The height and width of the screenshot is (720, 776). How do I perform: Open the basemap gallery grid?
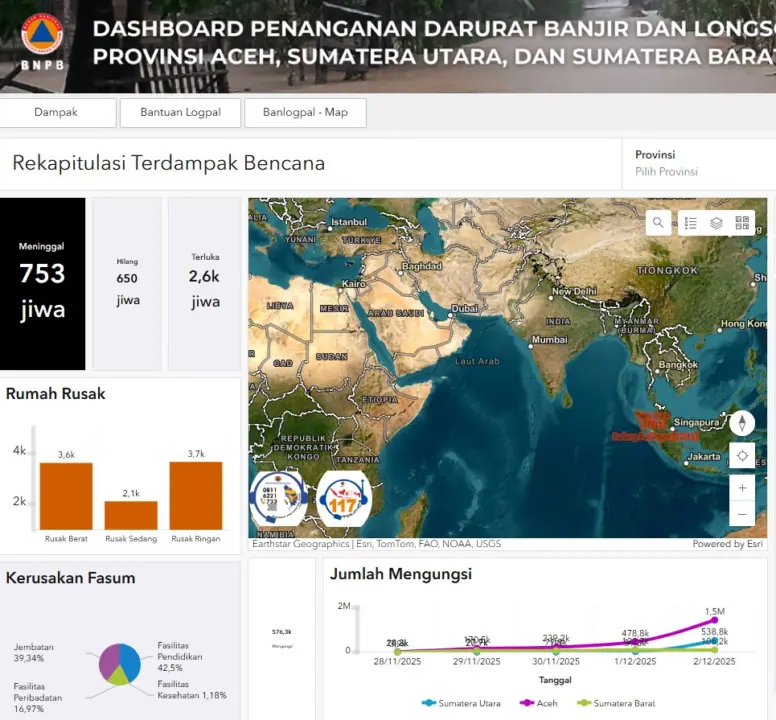(x=742, y=223)
